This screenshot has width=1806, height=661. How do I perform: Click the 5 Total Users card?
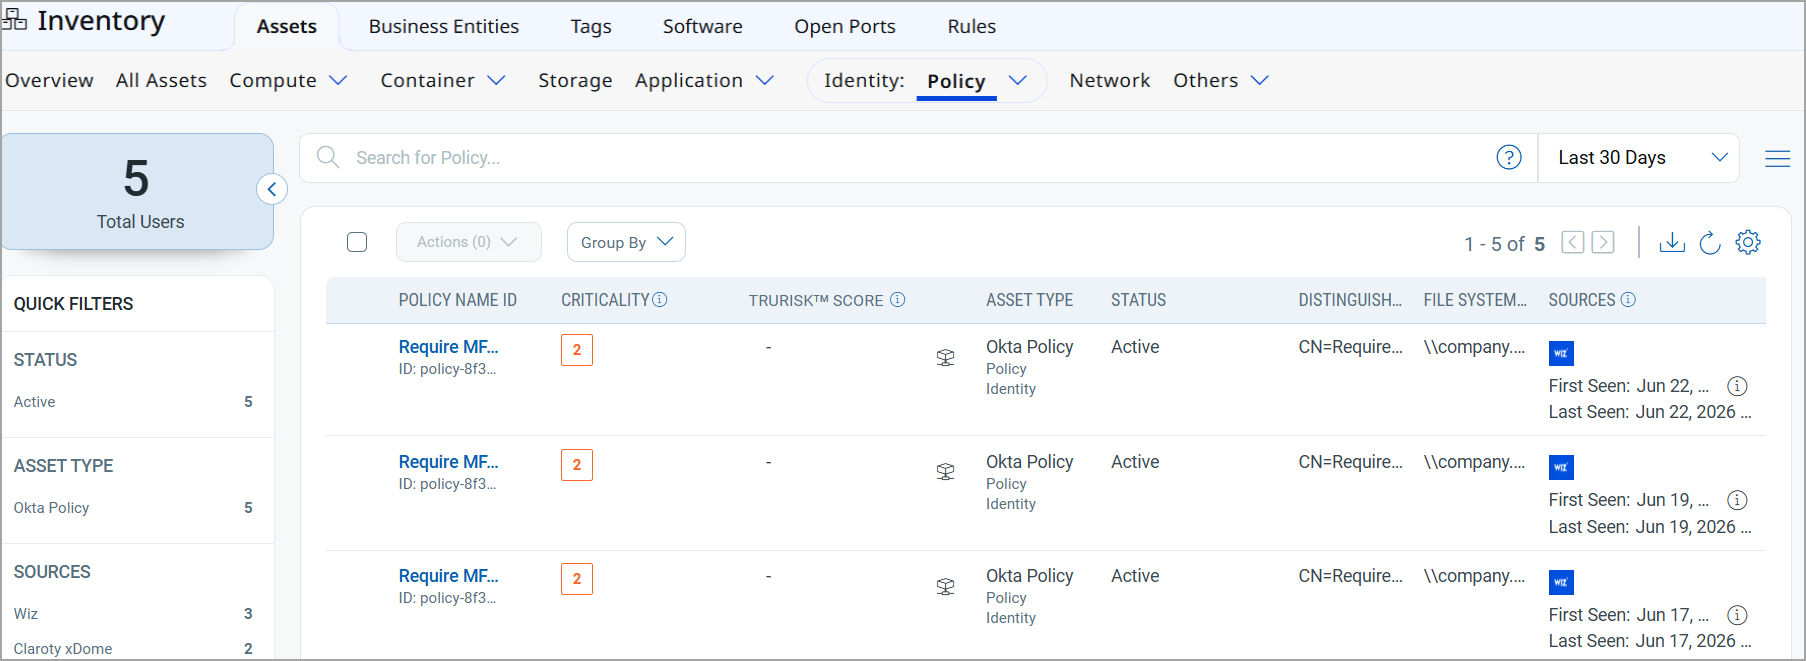138,191
